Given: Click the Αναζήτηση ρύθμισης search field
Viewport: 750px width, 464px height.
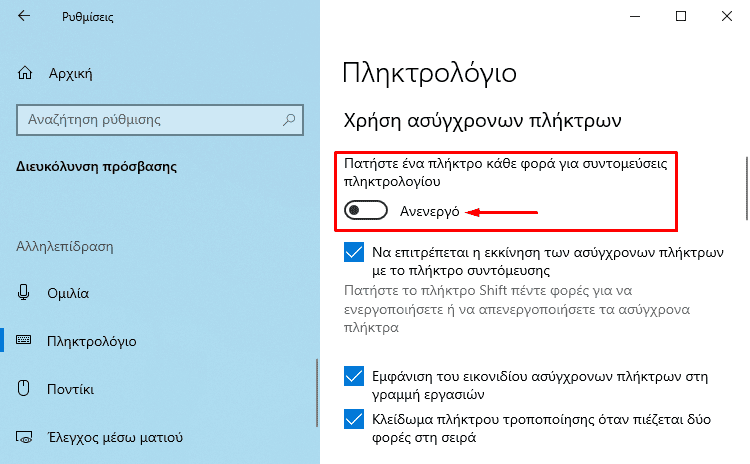Looking at the screenshot, I should tap(160, 120).
